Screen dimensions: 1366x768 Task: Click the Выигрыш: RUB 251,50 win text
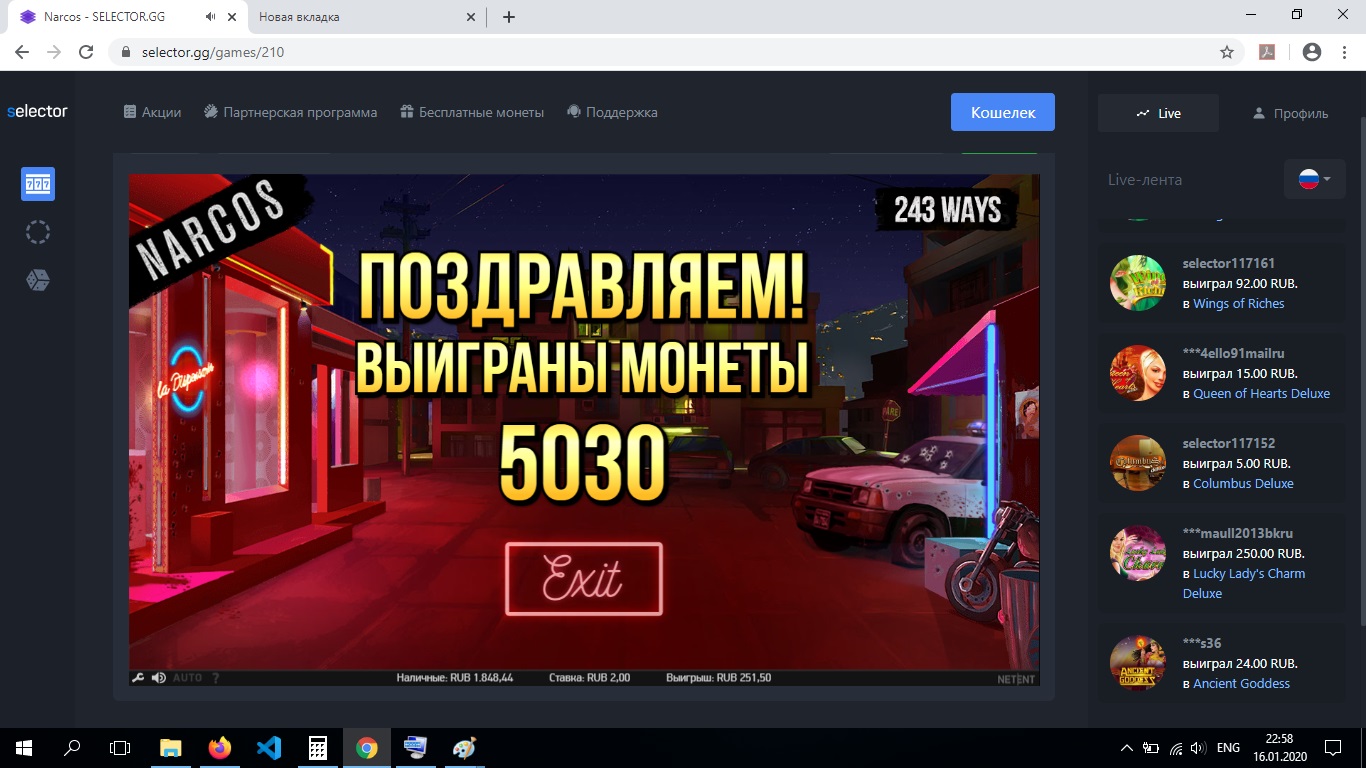tap(719, 678)
